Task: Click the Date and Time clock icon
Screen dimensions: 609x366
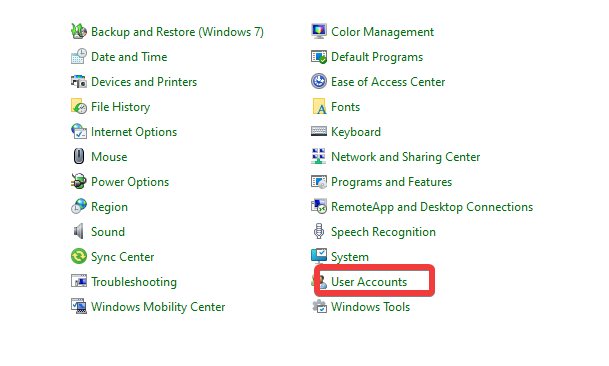Action: pos(79,56)
